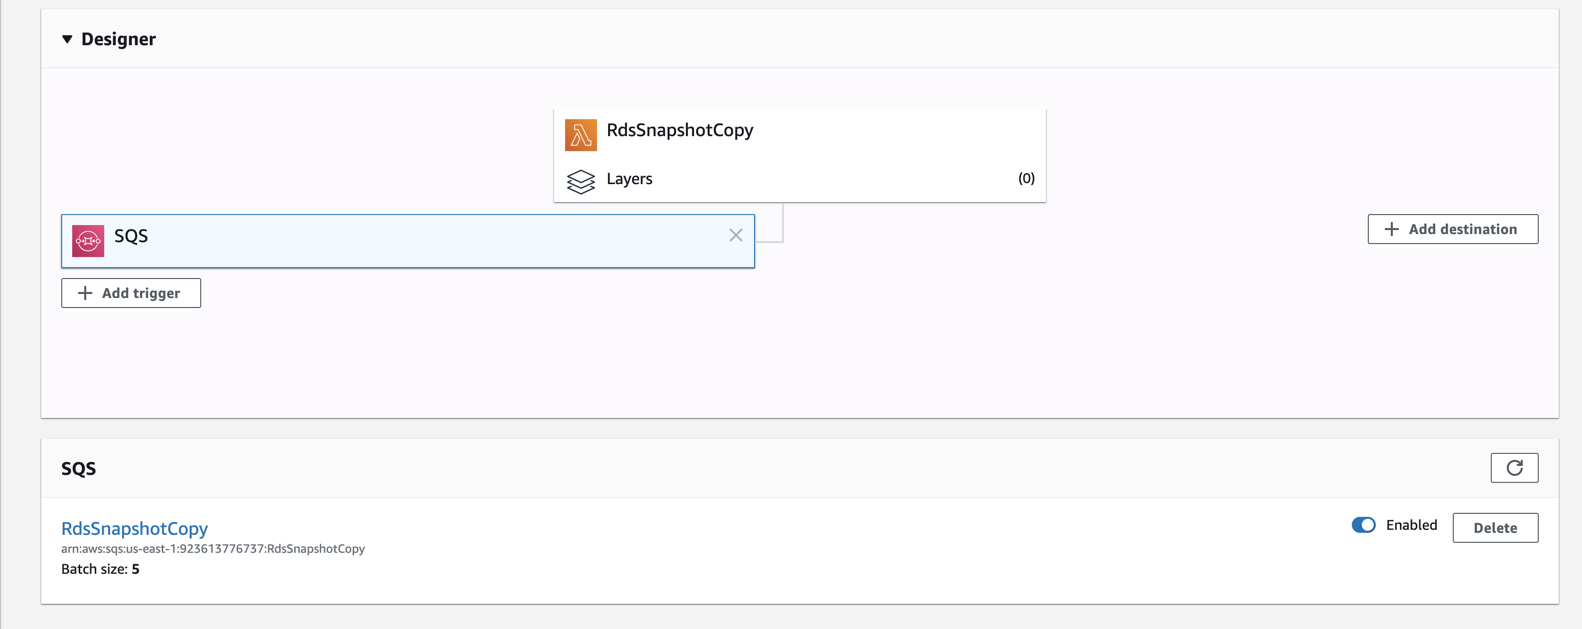Delete the RdsSnapshotCopy SQS trigger
The height and width of the screenshot is (629, 1582).
1495,528
